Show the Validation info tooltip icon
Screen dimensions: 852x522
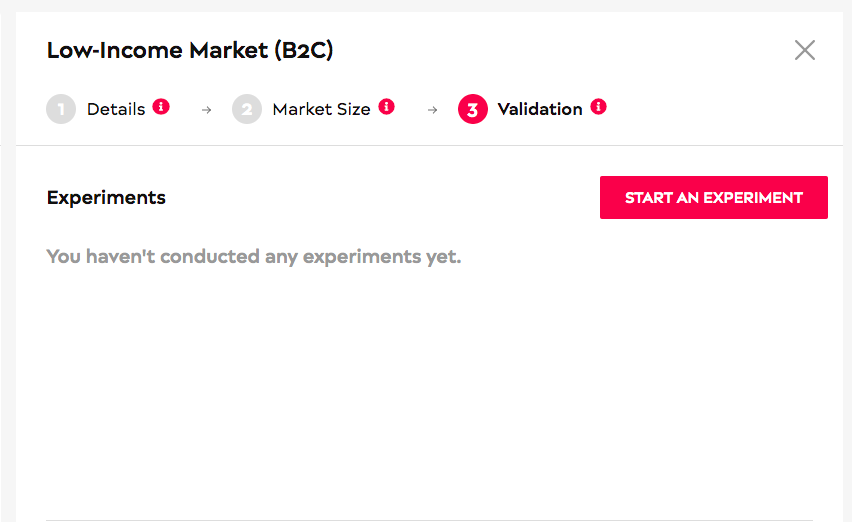(598, 106)
